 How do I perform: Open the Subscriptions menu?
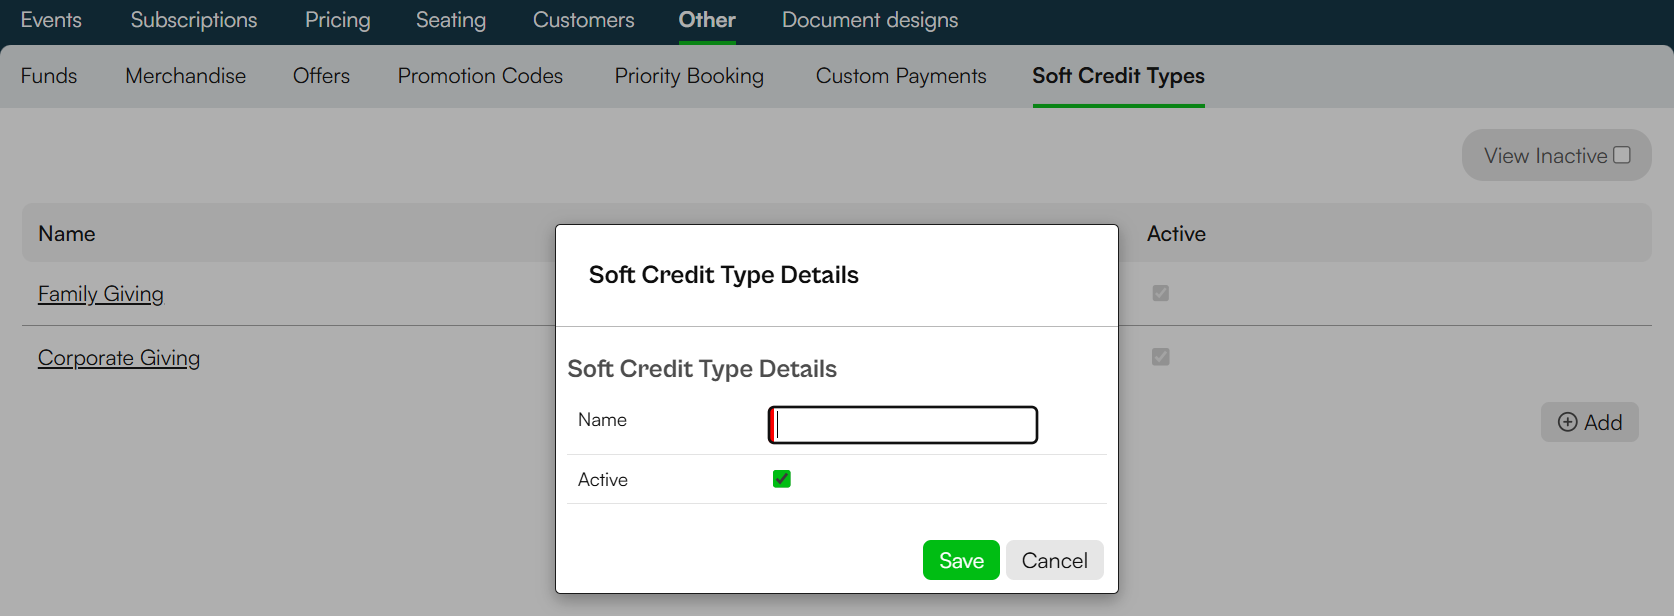tap(194, 20)
